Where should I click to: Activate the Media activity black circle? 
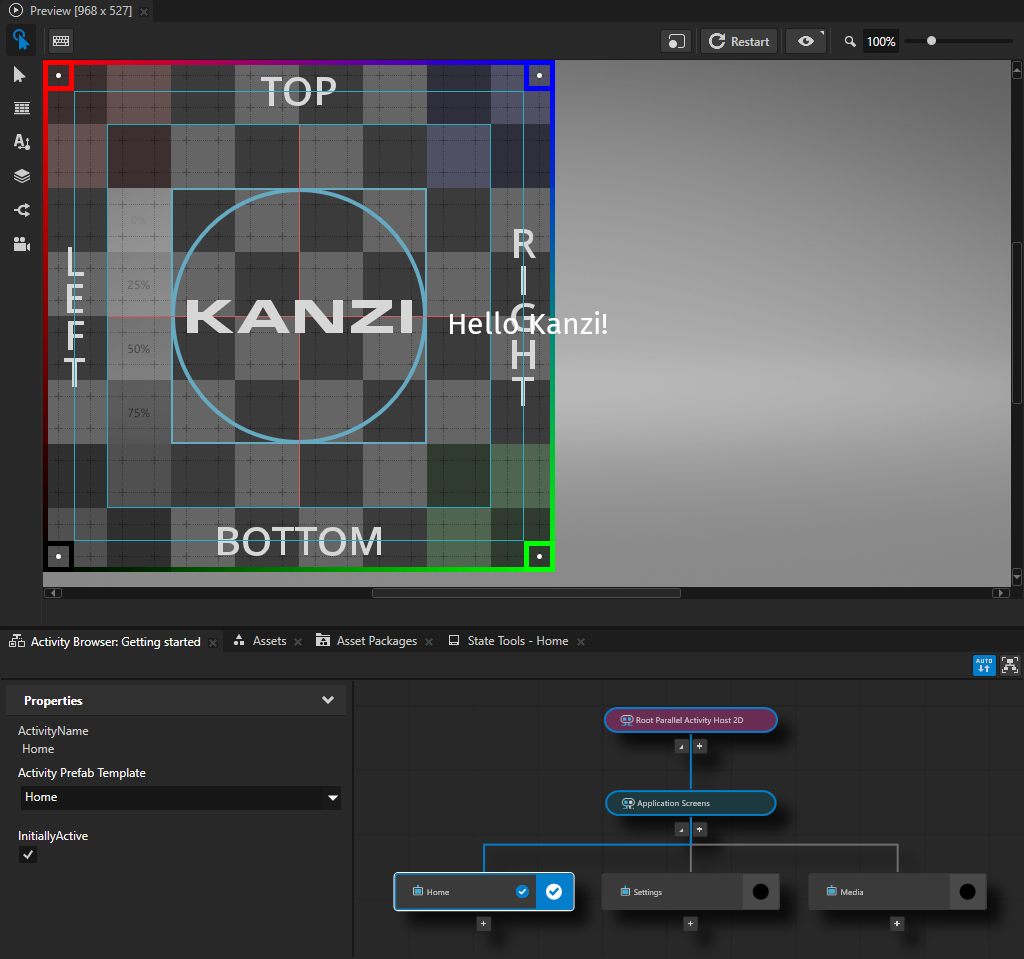[967, 892]
